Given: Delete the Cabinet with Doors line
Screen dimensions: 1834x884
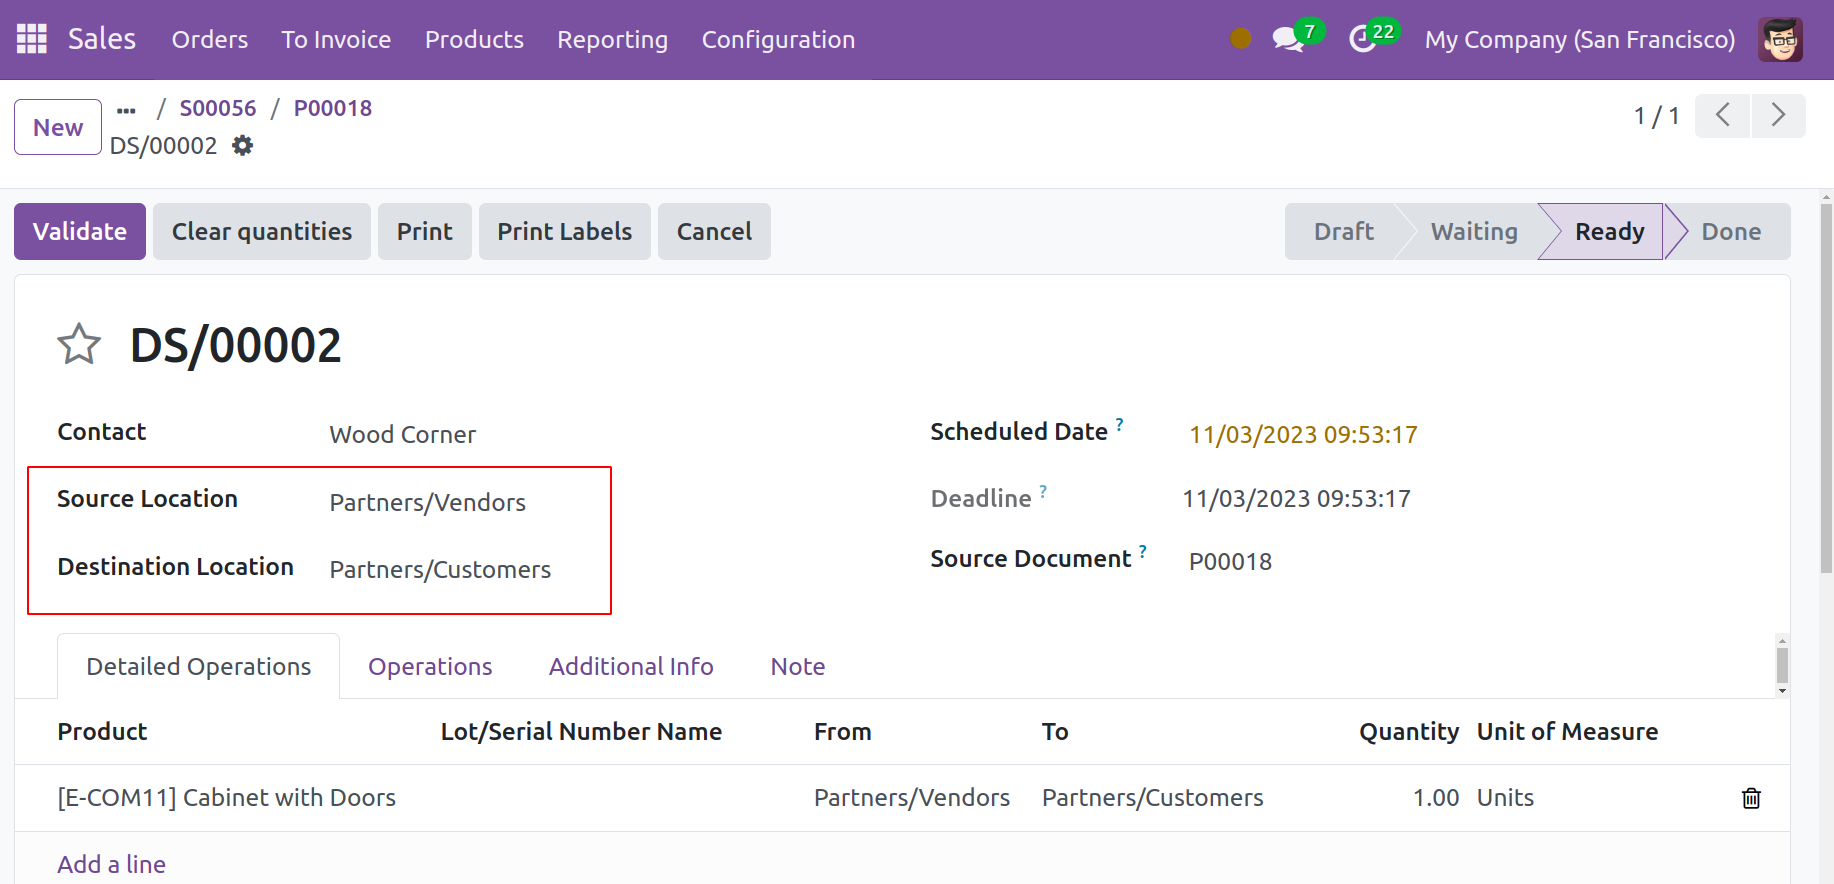Looking at the screenshot, I should (1751, 798).
